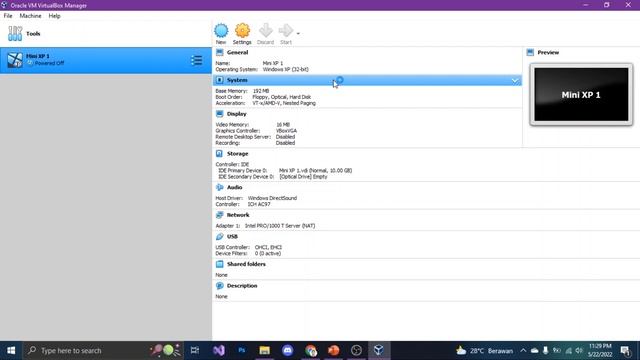This screenshot has width=640, height=360.
Task: Click the Windows DirectSound host driver value
Action: (272, 198)
